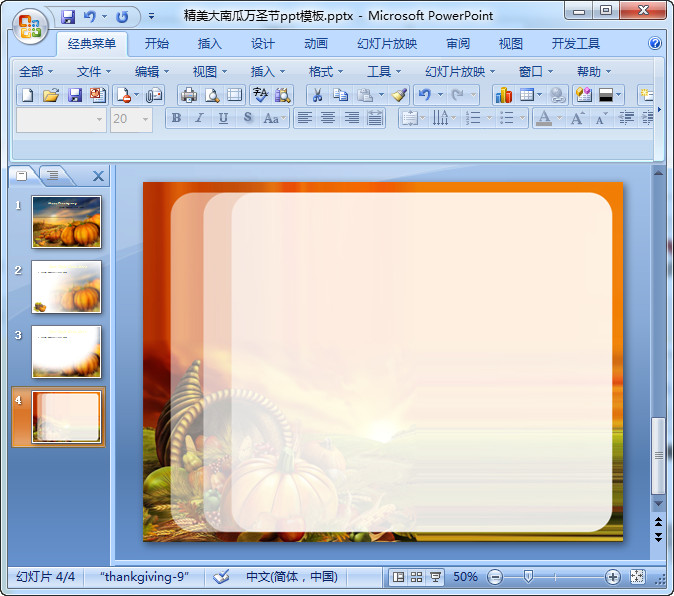
Task: Expand the 文件 dropdown menu
Action: point(93,71)
